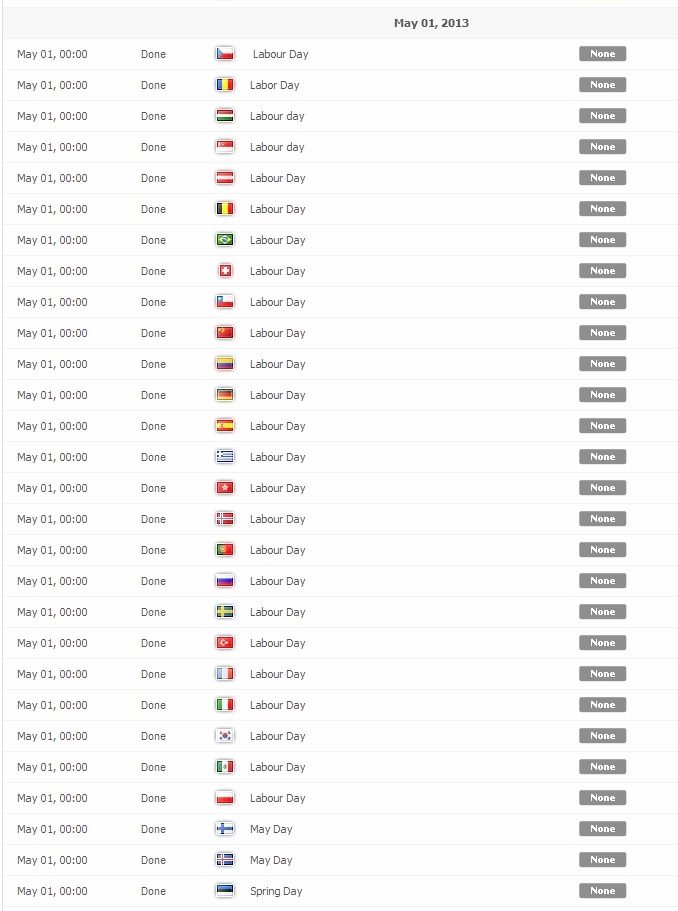Click the Romanian flag beside Labor Day
Screen dimensions: 678x911
(x=225, y=85)
